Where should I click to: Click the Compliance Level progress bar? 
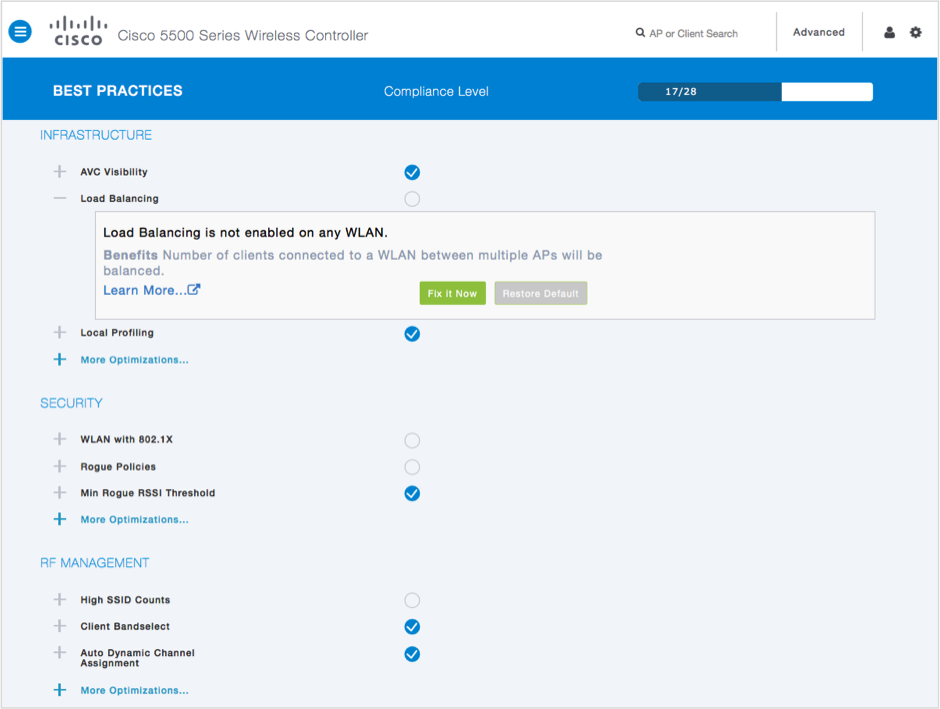(755, 92)
